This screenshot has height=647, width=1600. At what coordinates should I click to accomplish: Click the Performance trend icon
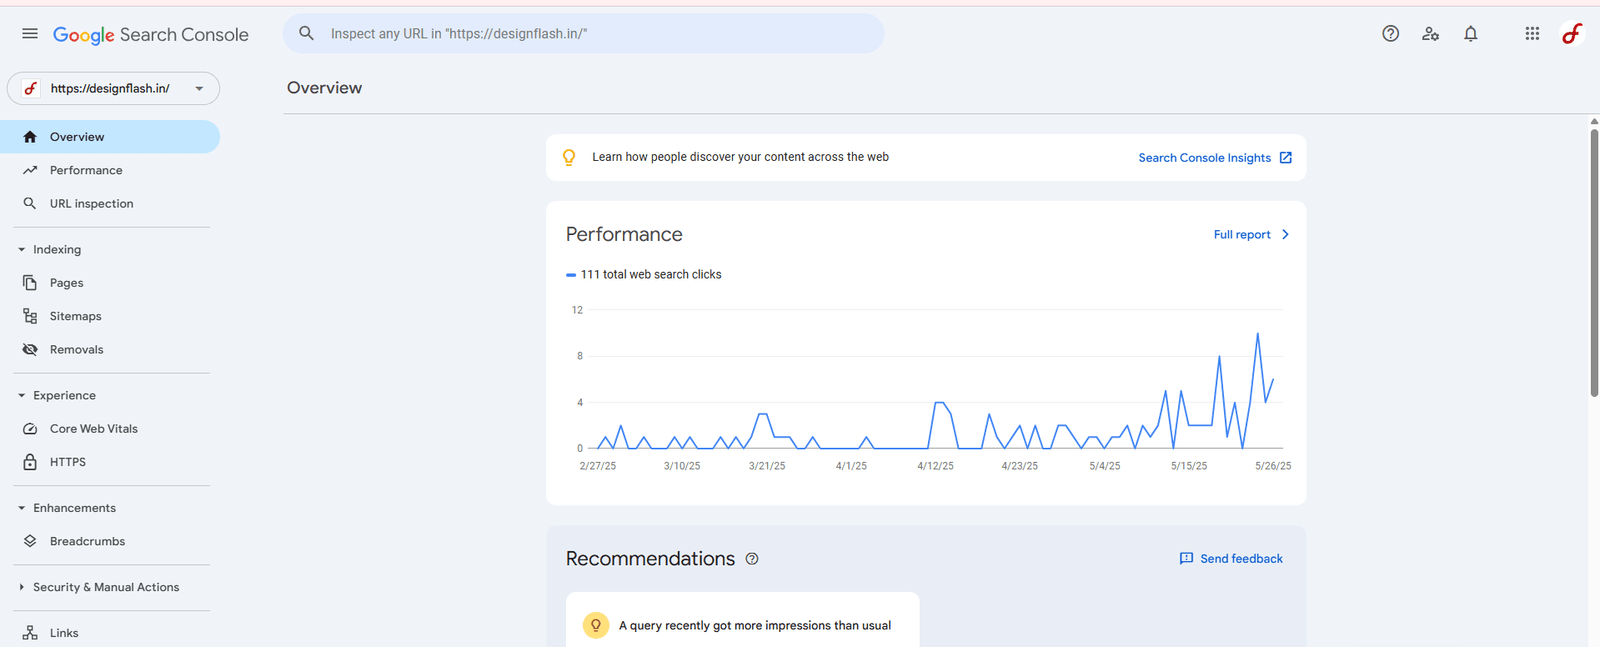tap(30, 170)
